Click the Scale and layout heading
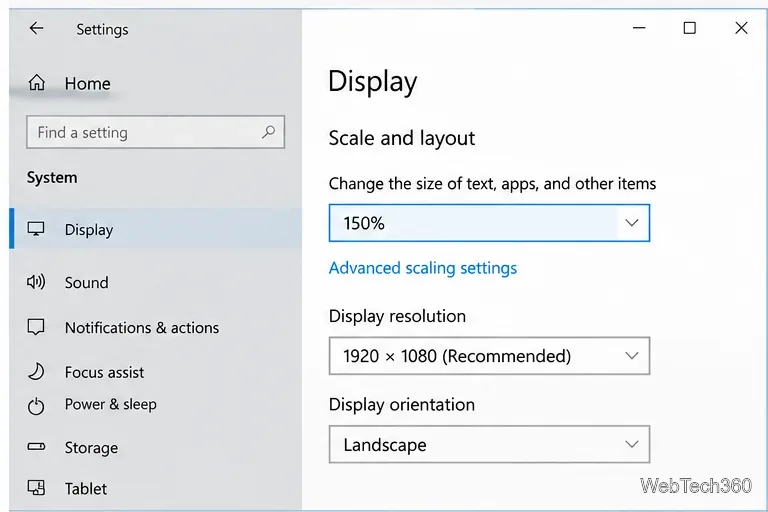The height and width of the screenshot is (512, 768). tap(402, 138)
